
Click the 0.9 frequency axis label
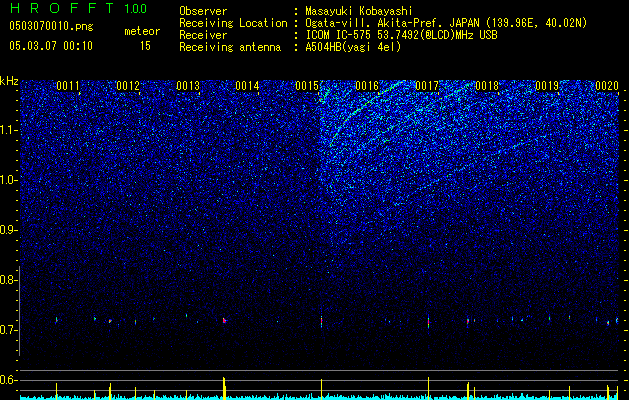(7, 230)
